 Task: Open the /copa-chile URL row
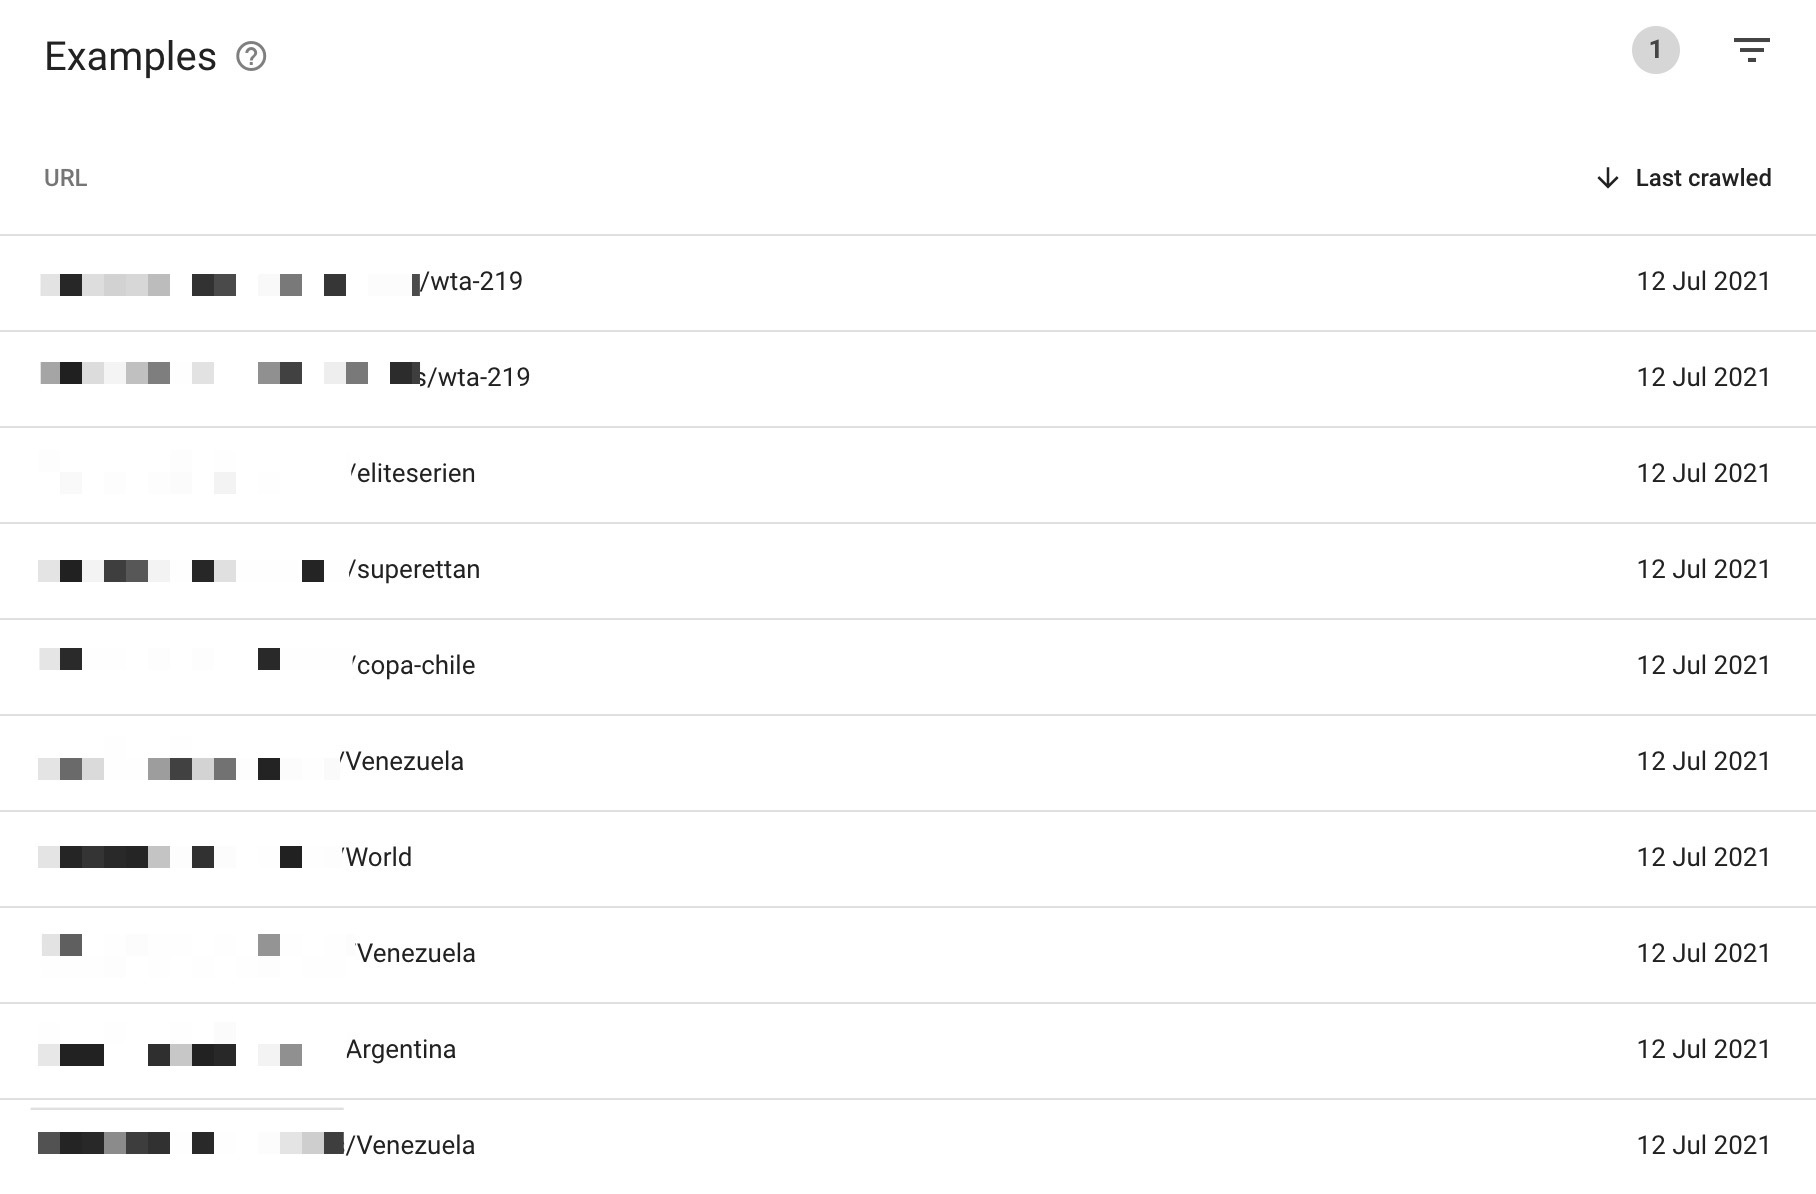[x=413, y=666]
